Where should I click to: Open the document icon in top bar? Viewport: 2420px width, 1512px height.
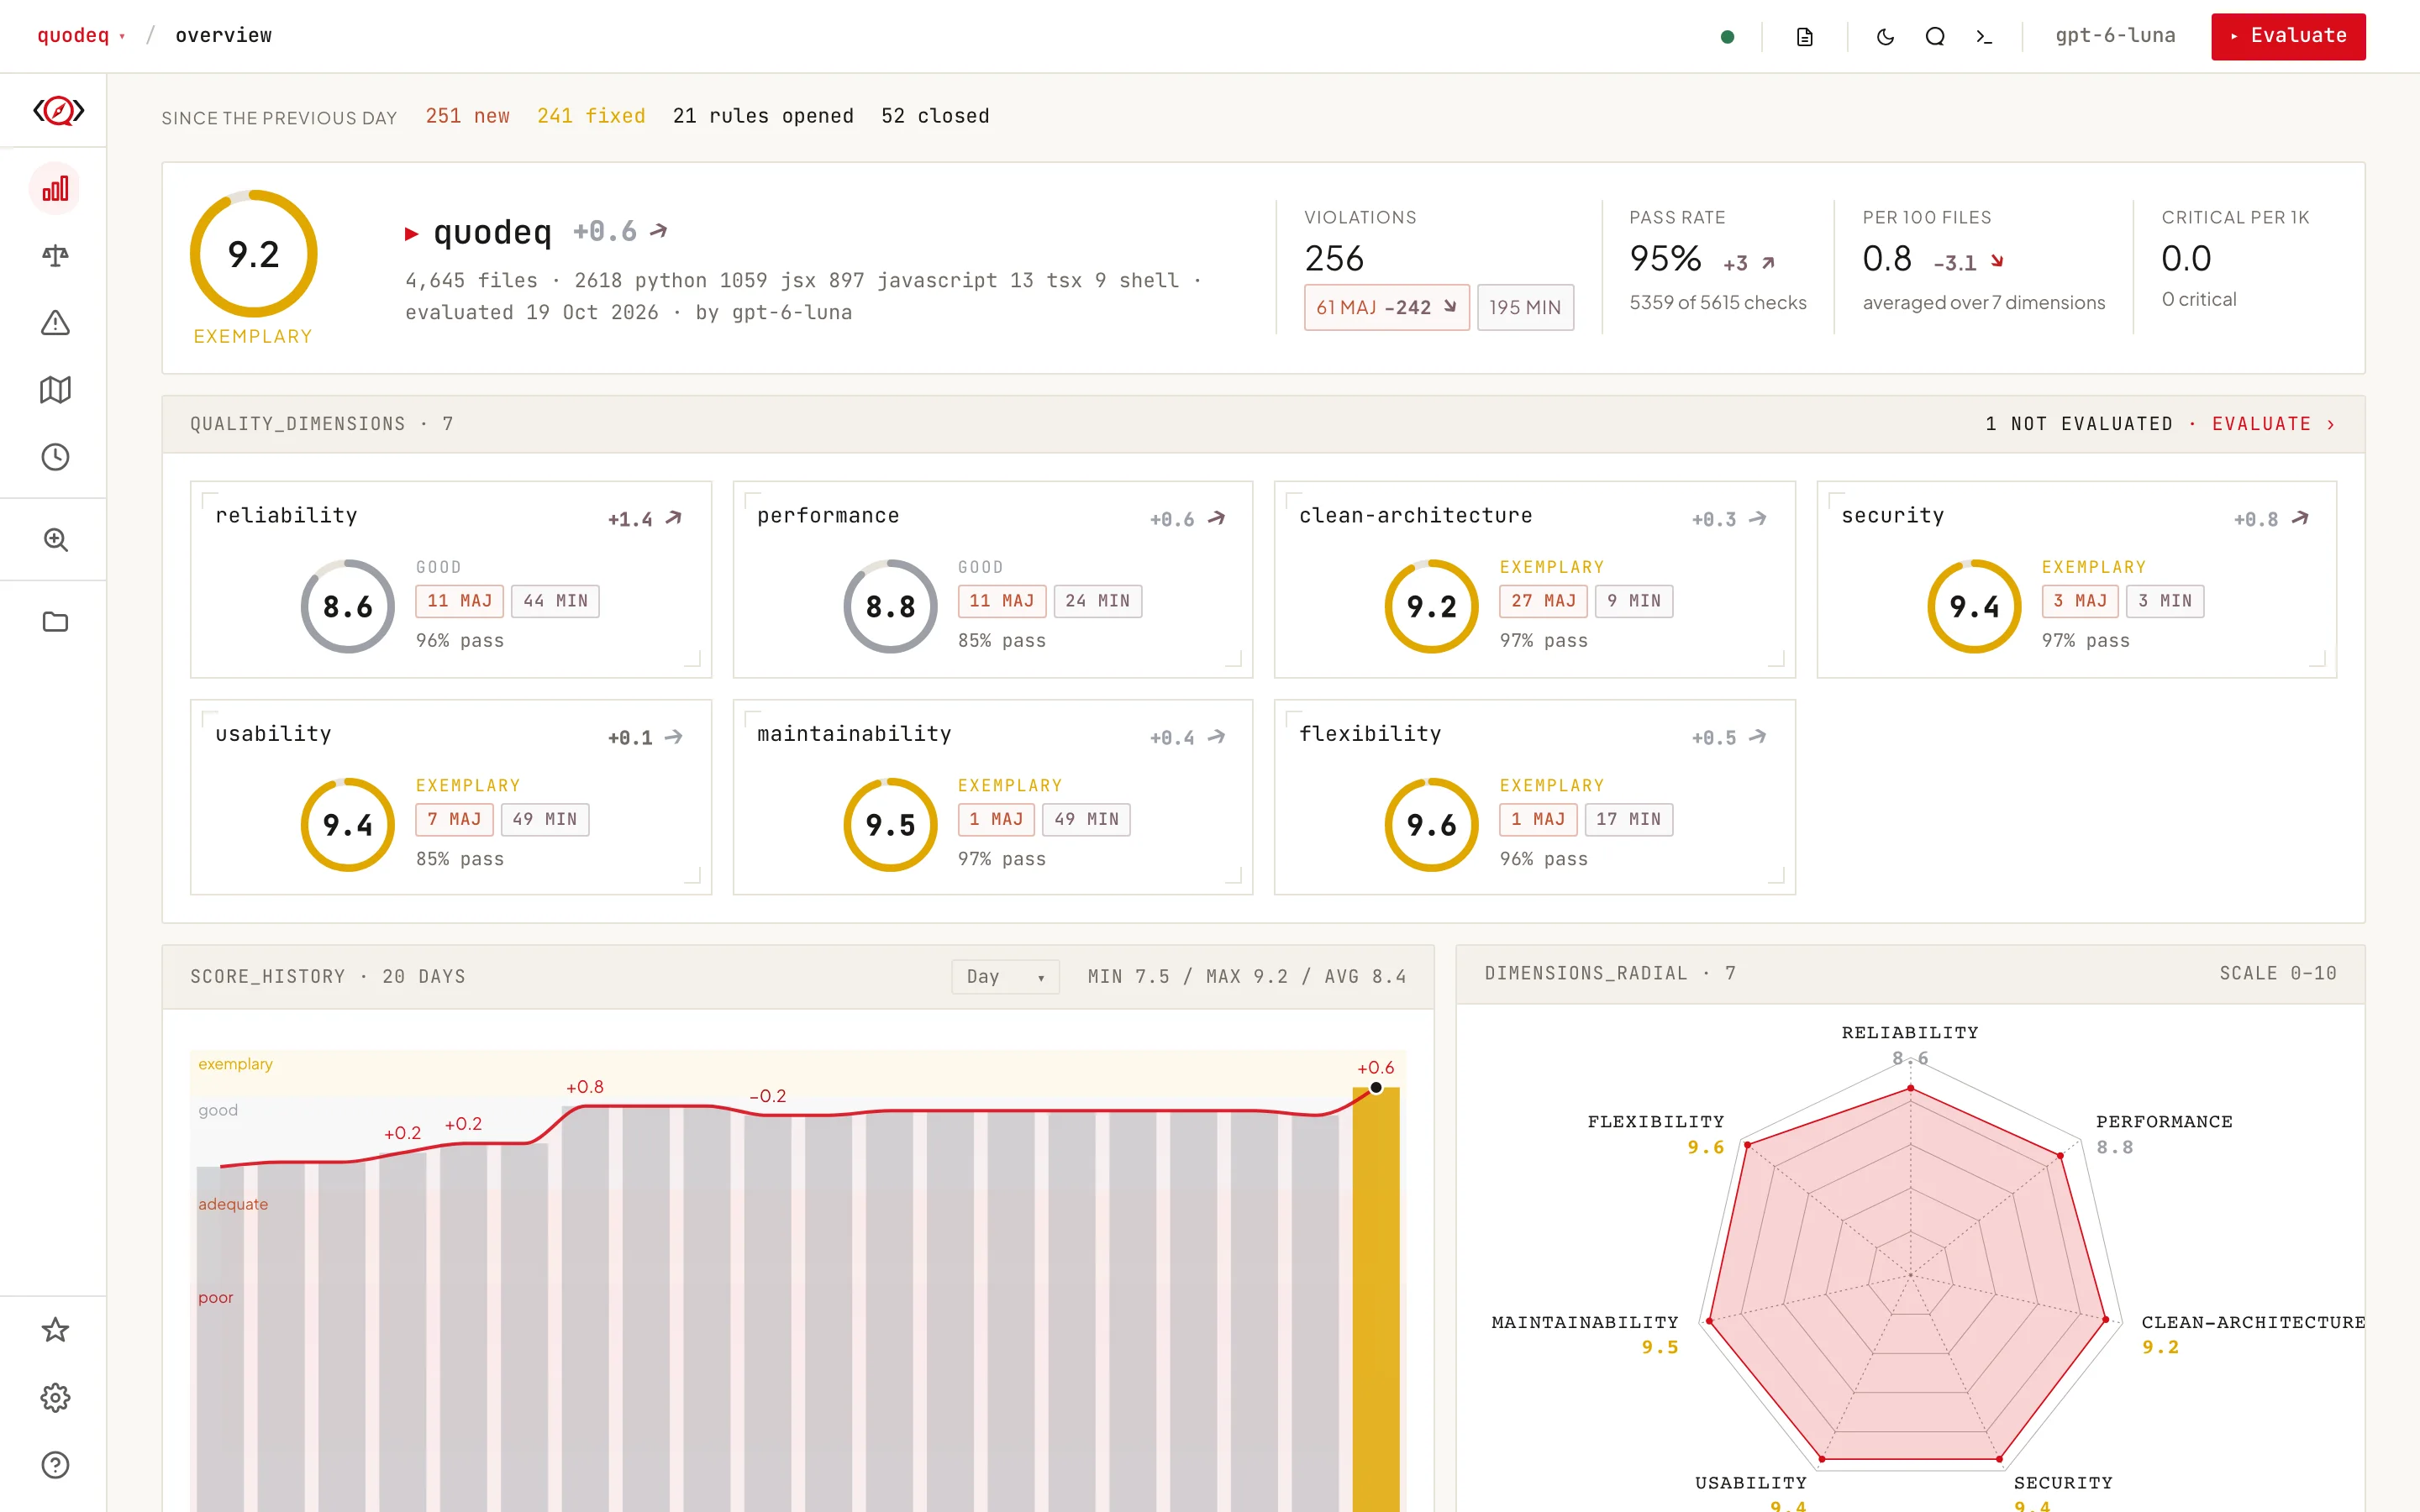click(x=1804, y=37)
